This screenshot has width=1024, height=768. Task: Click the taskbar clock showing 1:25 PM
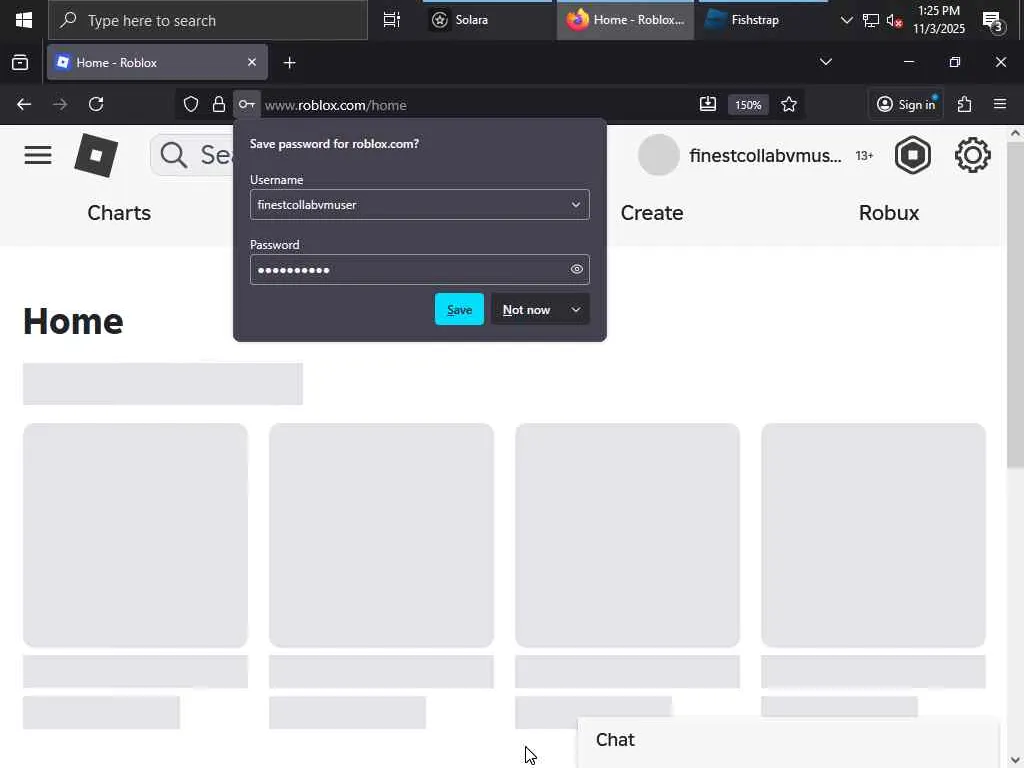point(938,20)
